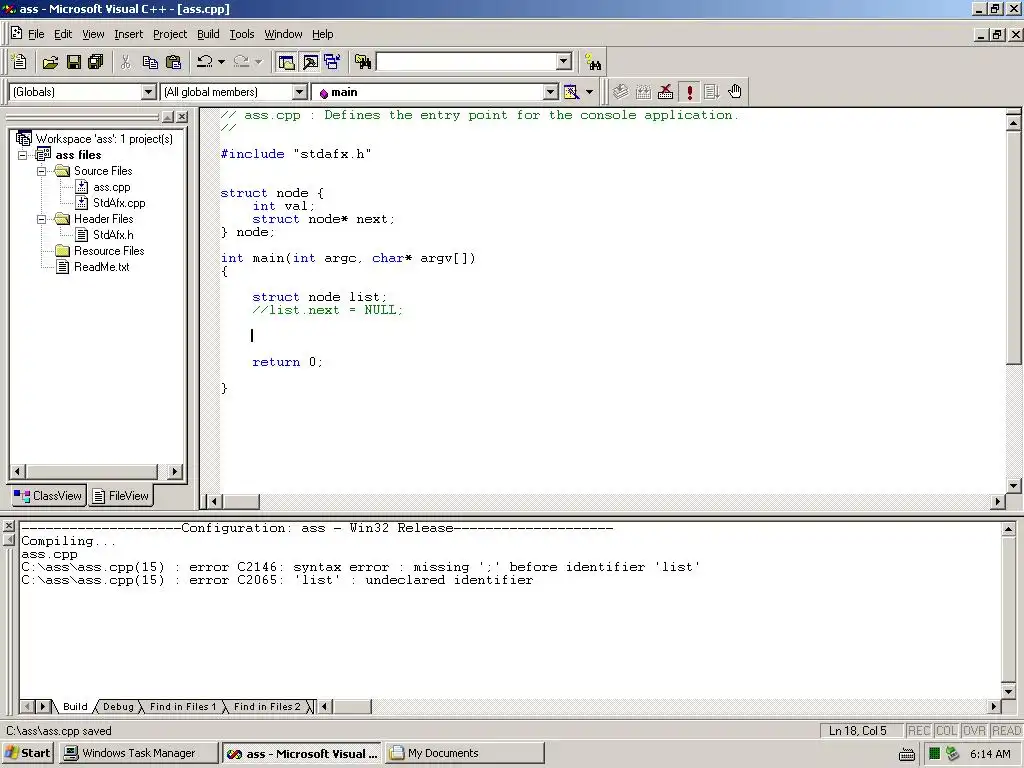Viewport: 1024px width, 768px height.
Task: Click the editor vertical scrollbar down arrow
Action: click(x=1014, y=485)
